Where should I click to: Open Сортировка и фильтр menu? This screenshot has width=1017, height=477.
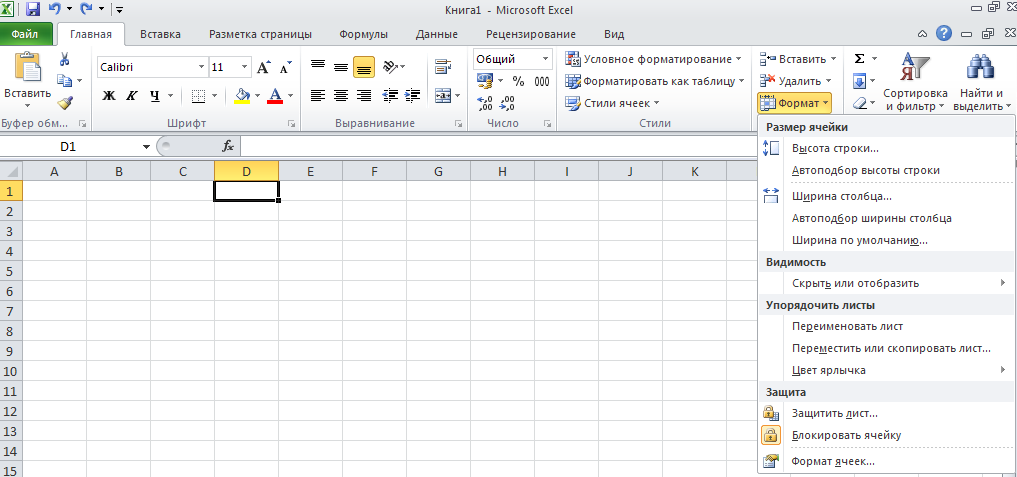915,82
